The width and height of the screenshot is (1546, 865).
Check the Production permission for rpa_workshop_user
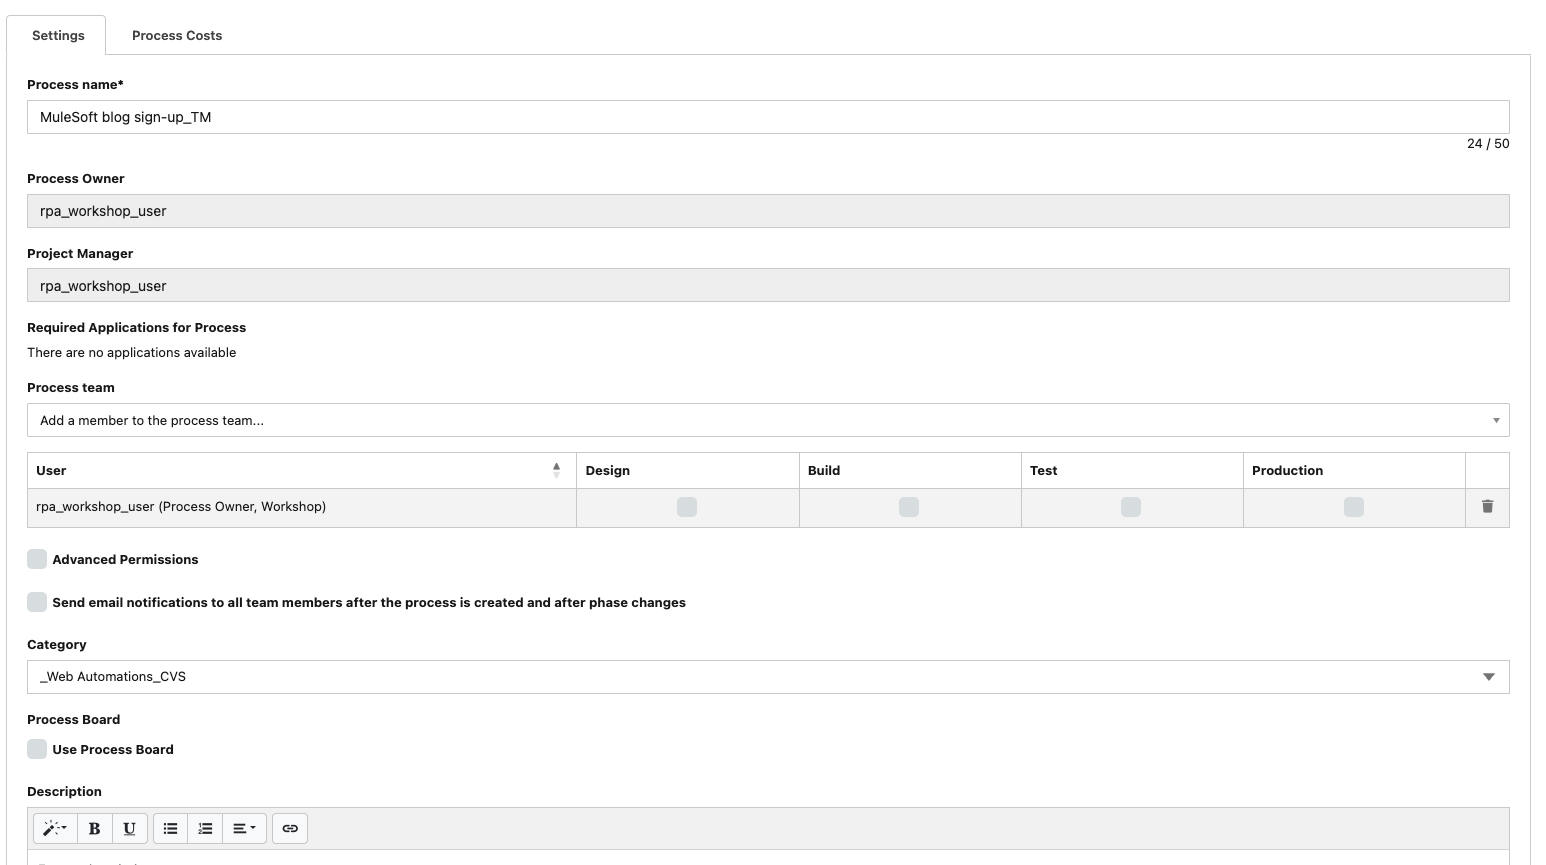[1353, 507]
